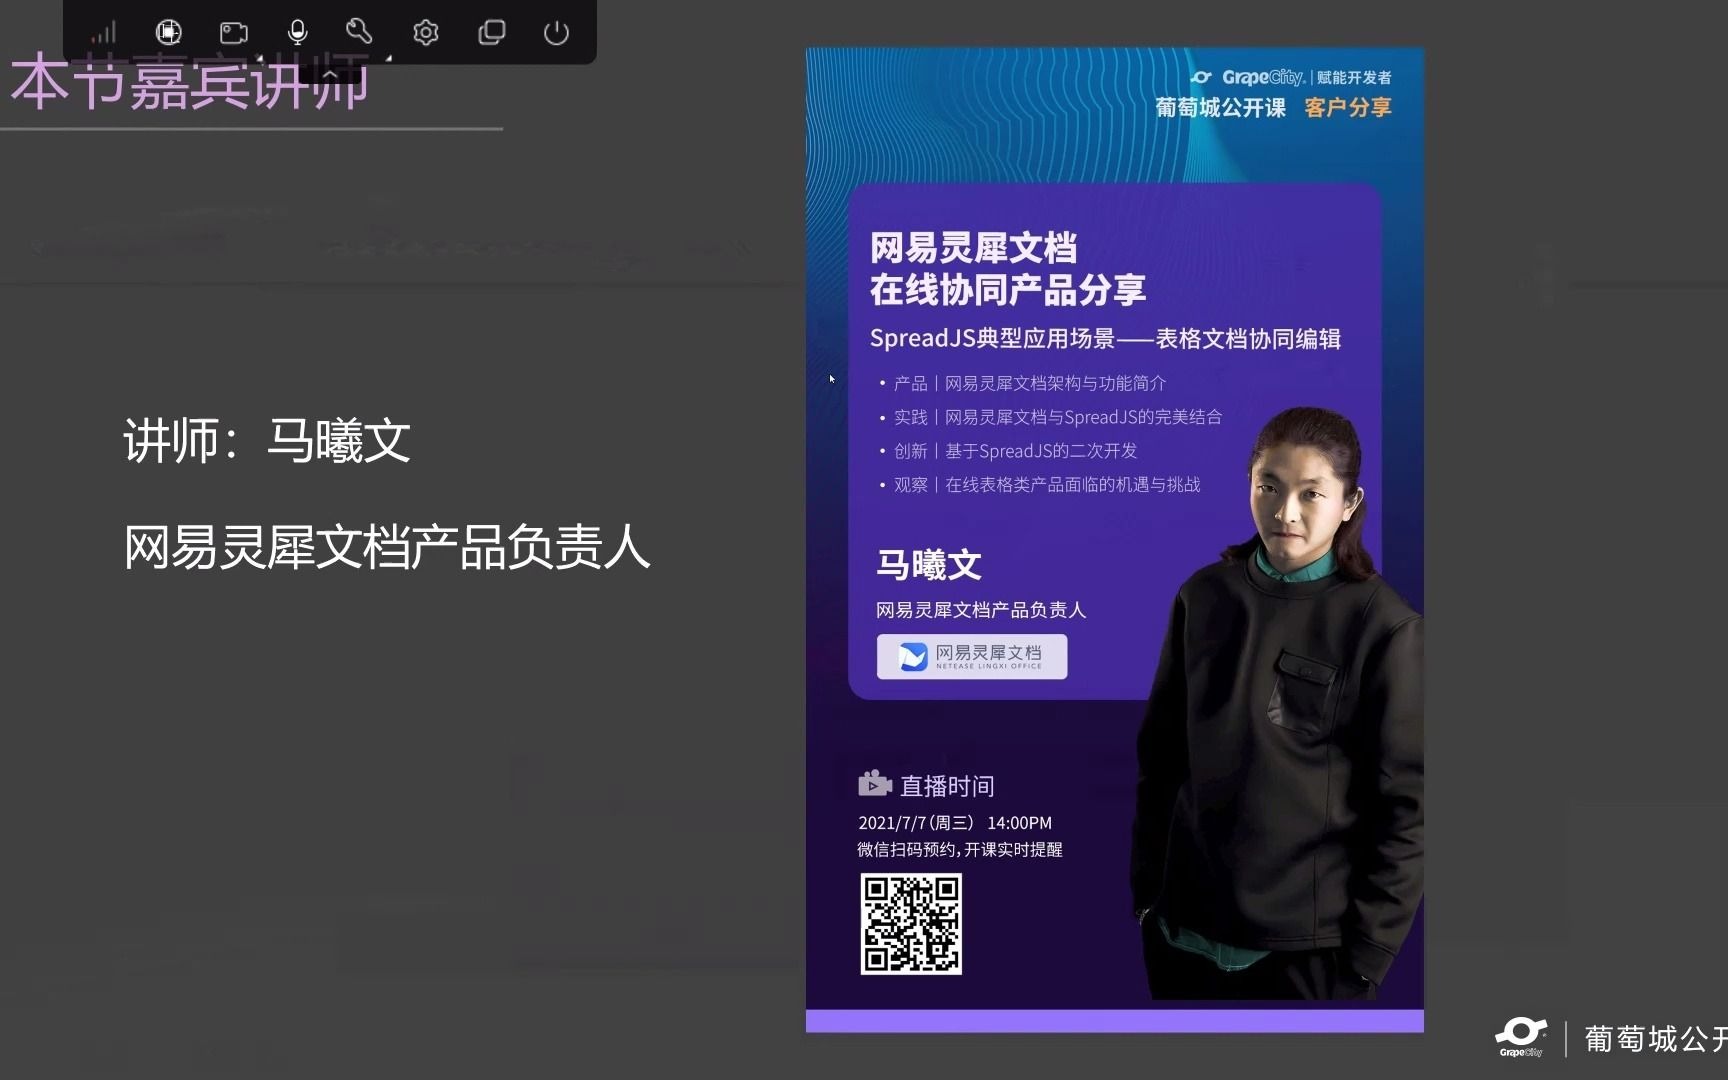Click the slide text '网易灵犀文档产品负责人'

pyautogui.click(x=387, y=547)
